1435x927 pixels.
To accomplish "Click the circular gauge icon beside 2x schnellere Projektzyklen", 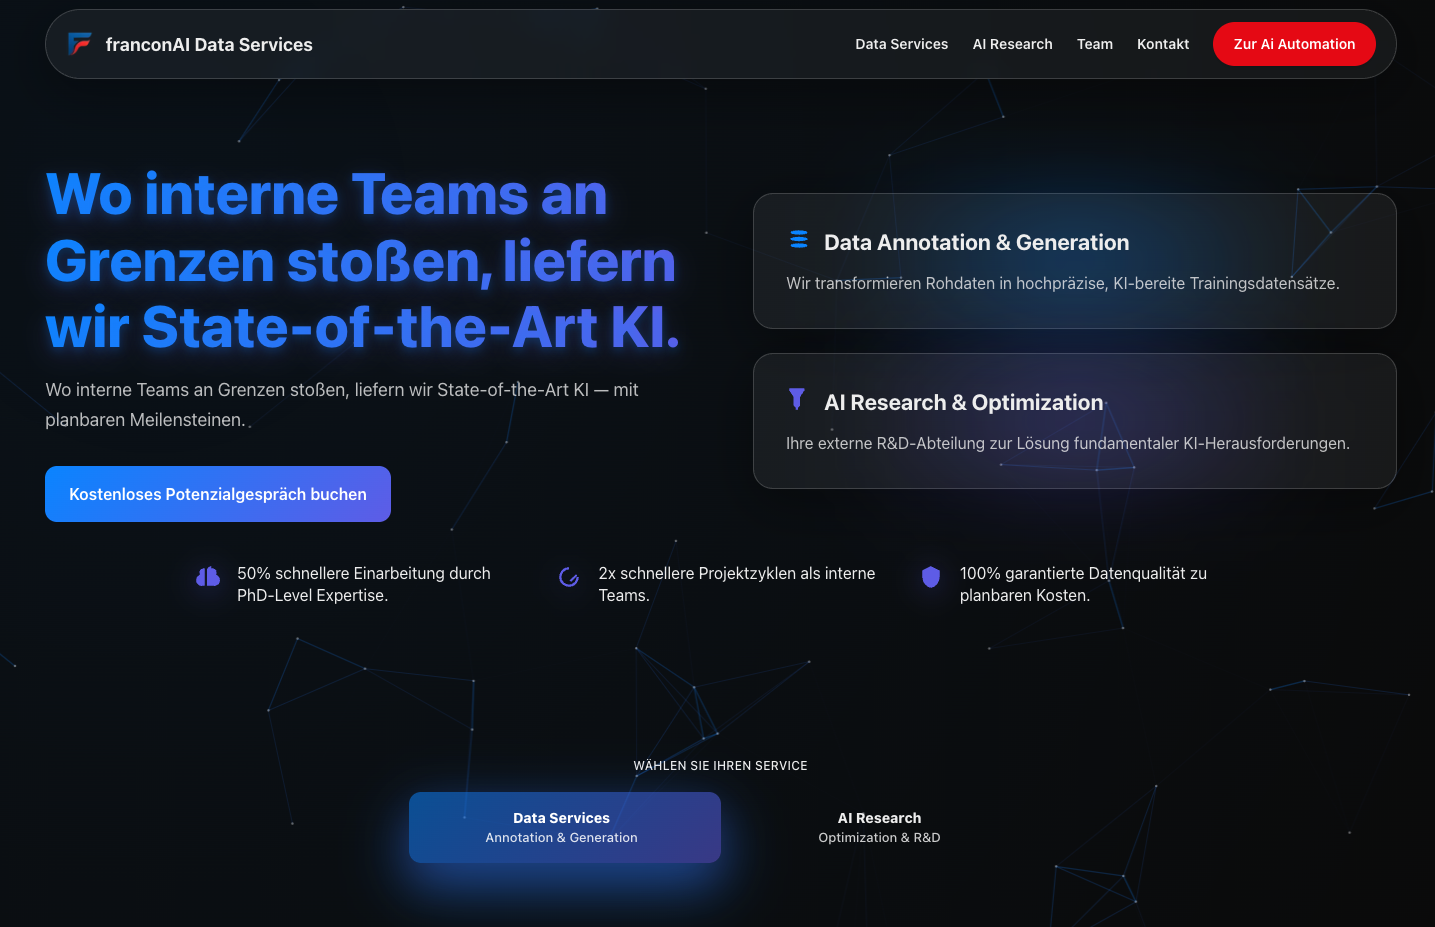I will pos(569,577).
